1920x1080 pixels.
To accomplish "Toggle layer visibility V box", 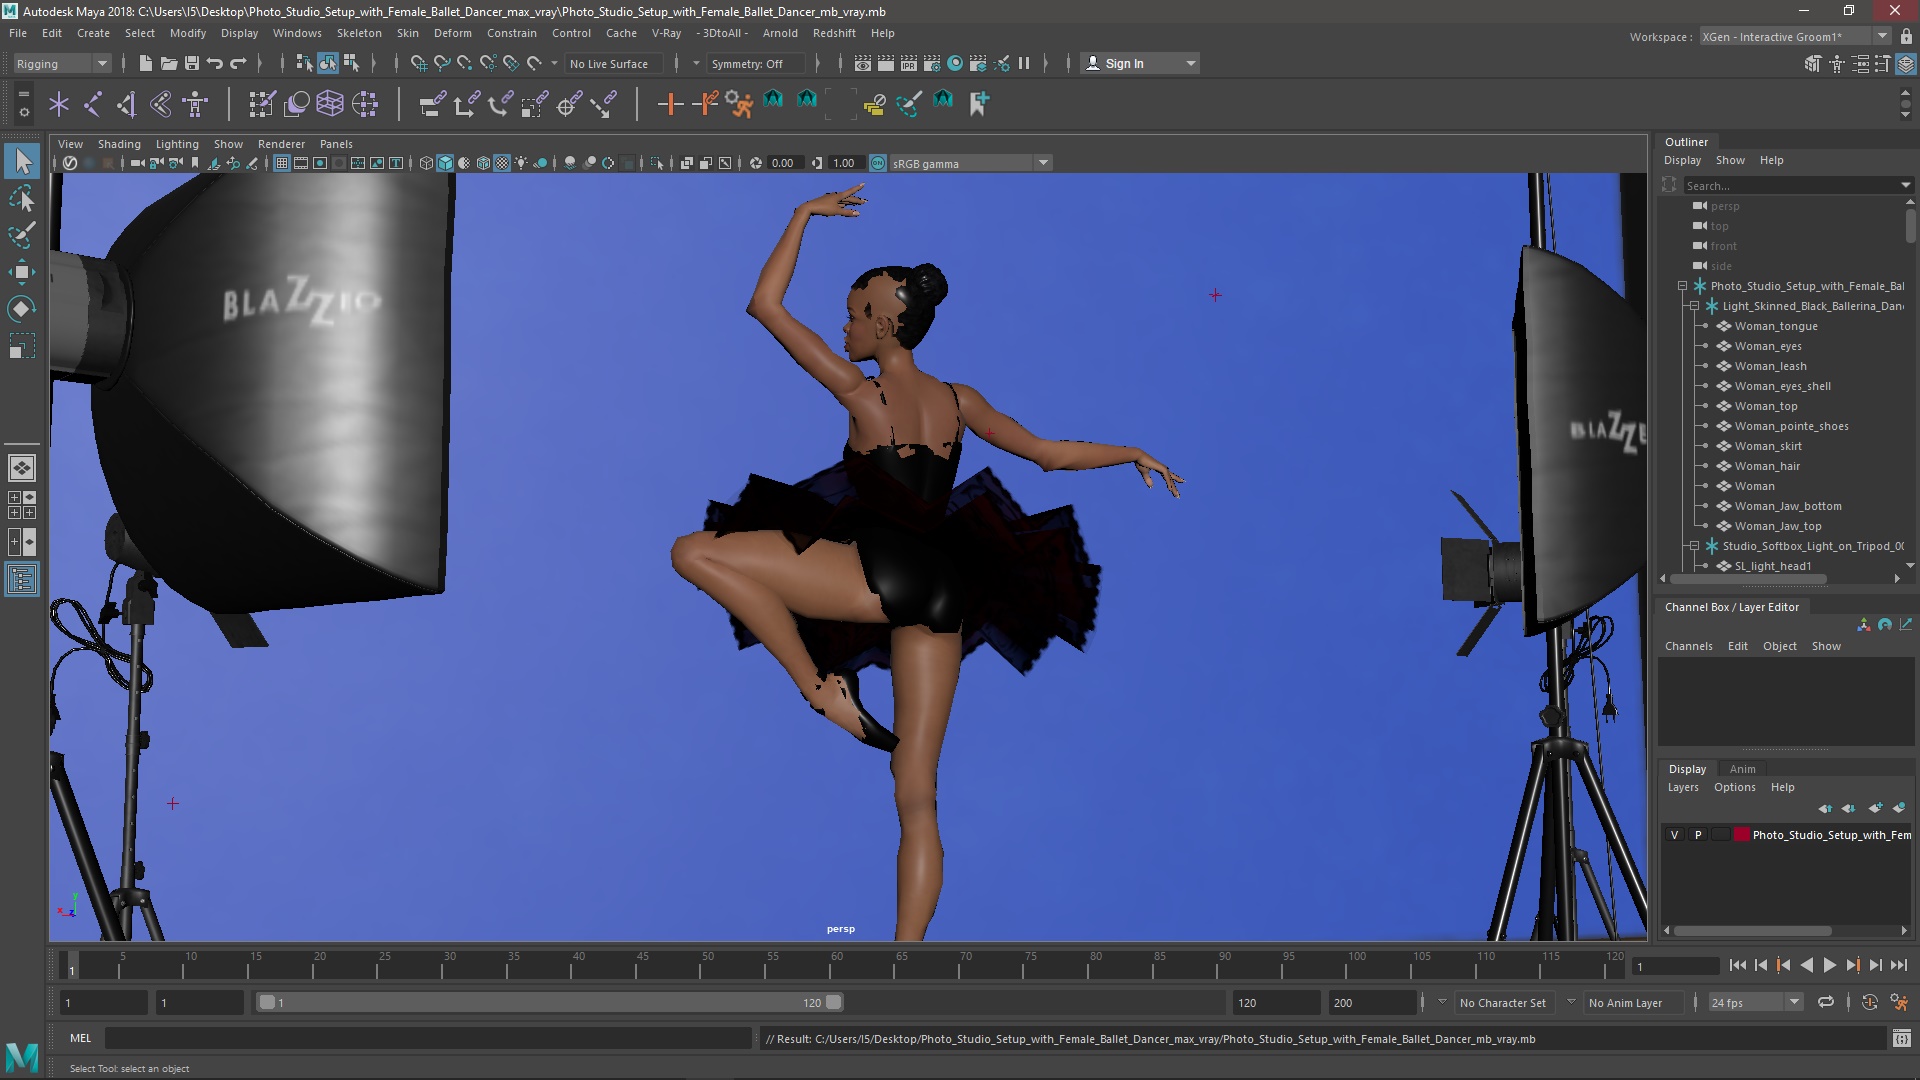I will click(x=1674, y=834).
